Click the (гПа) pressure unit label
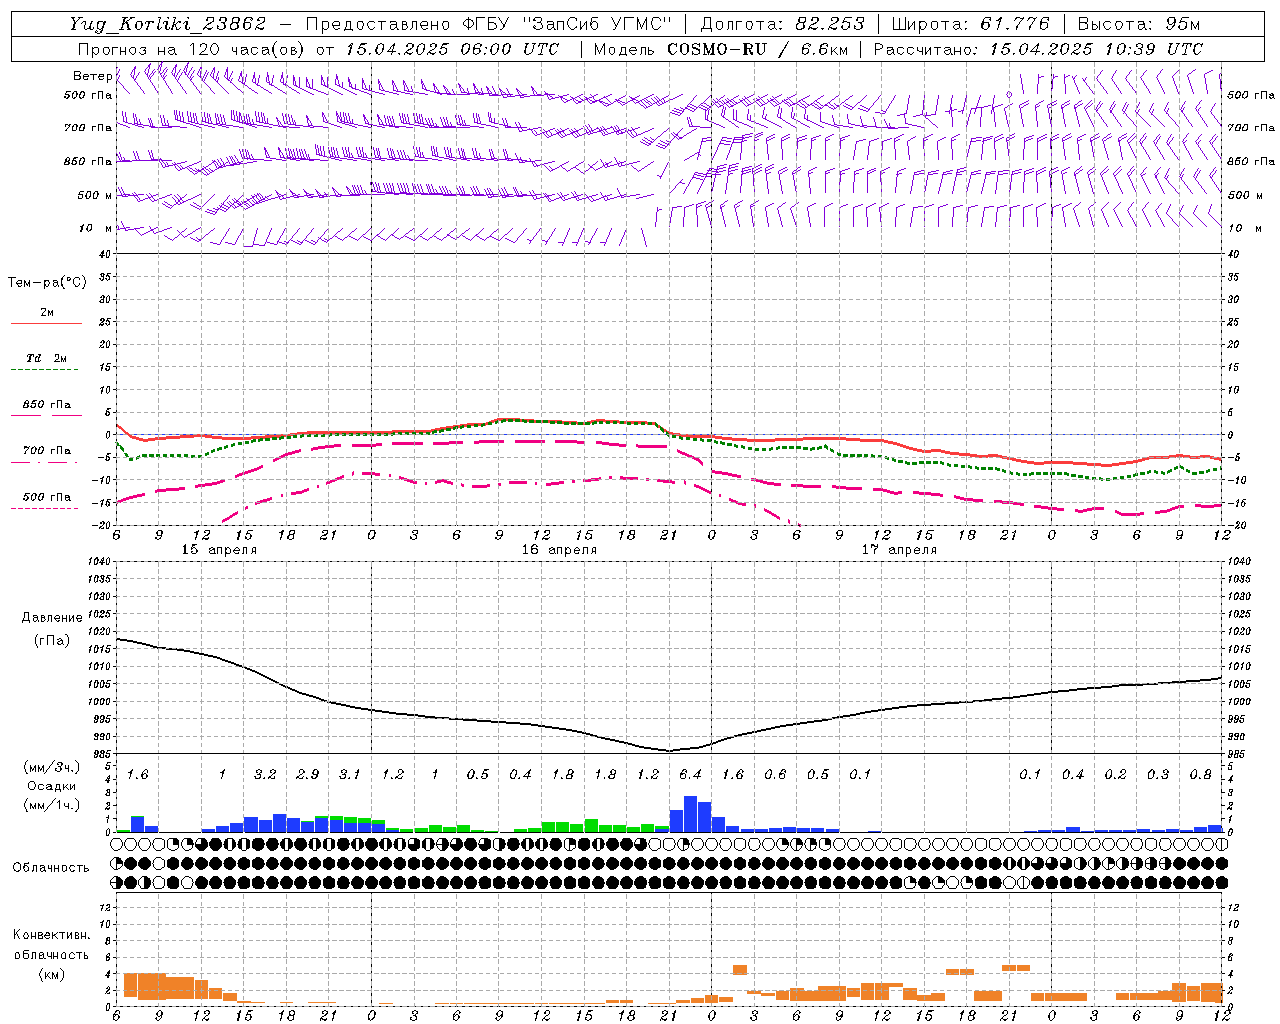The width and height of the screenshot is (1280, 1024). (x=52, y=641)
